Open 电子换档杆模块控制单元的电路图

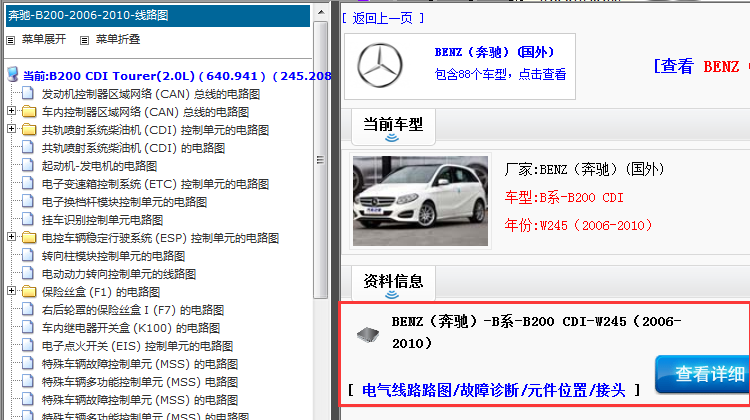tap(124, 202)
